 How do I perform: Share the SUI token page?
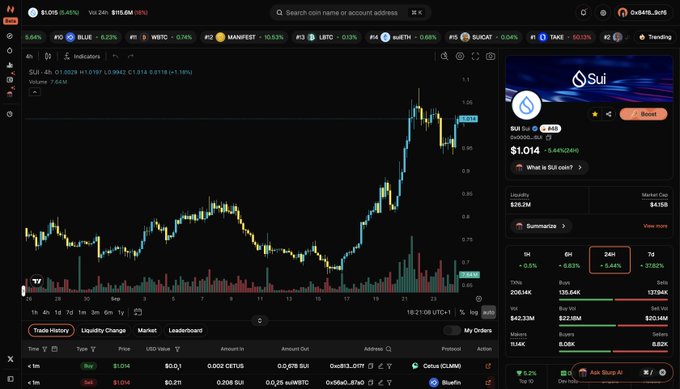[609, 114]
